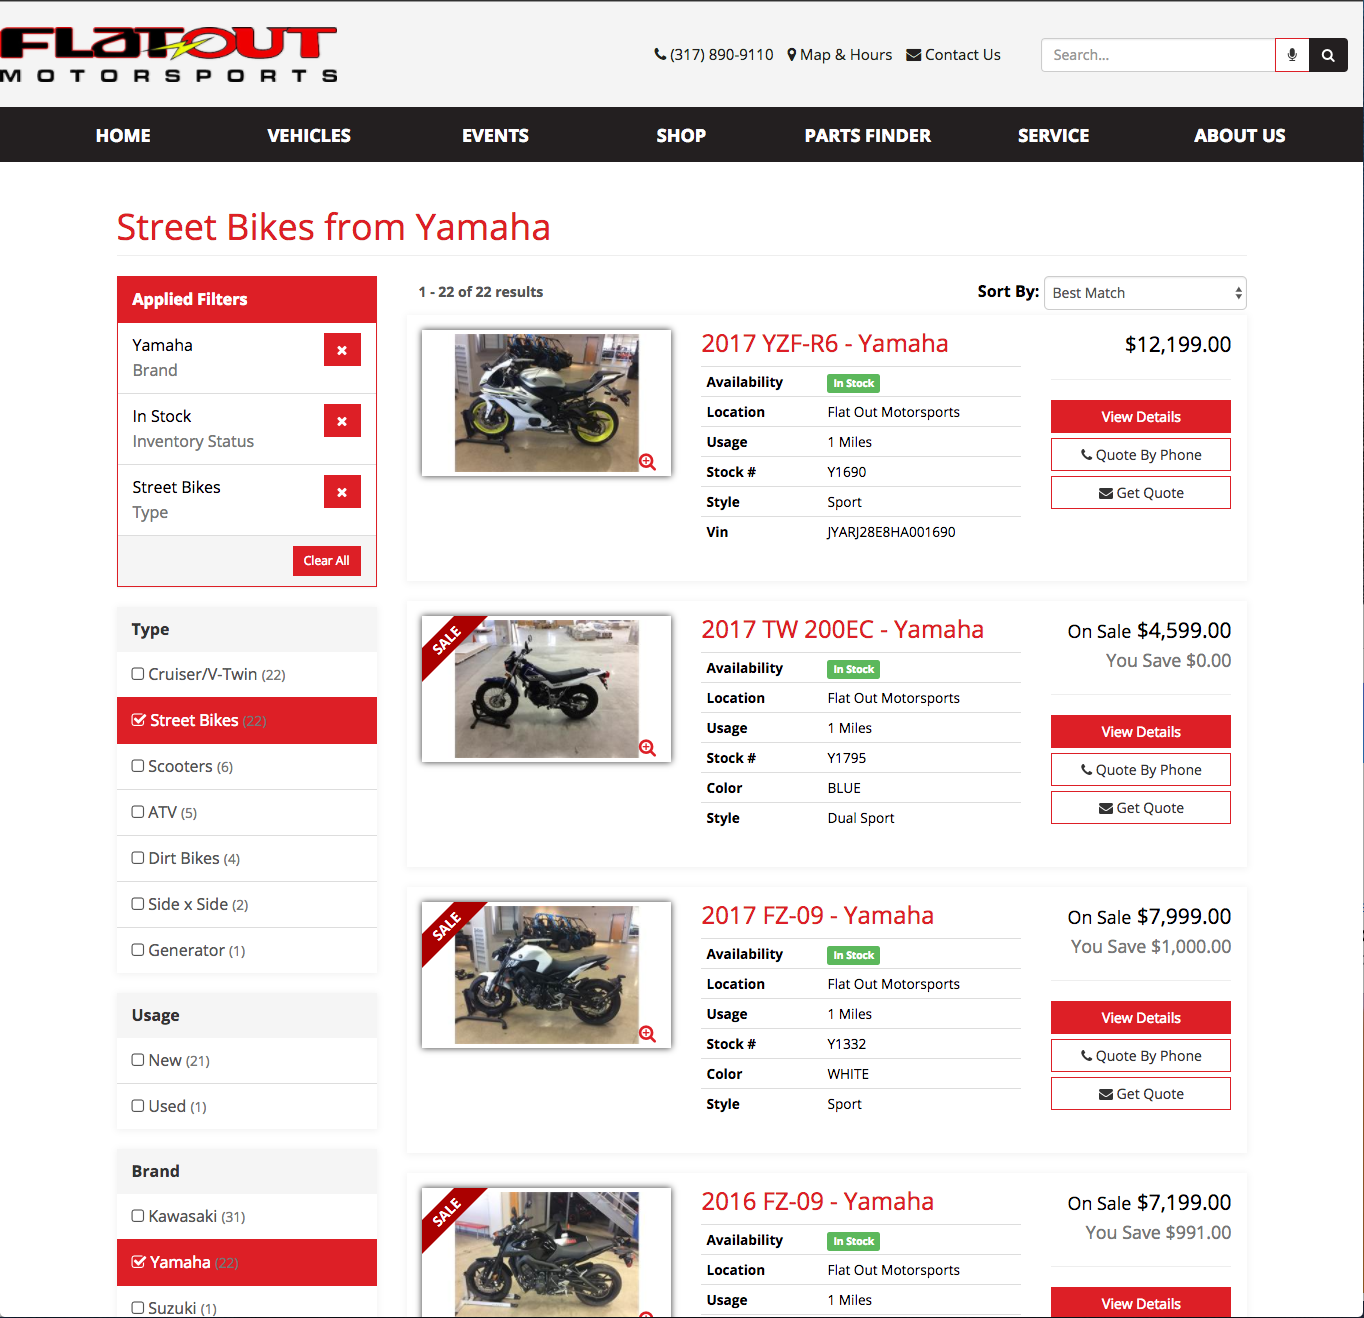Click the microphone voice search icon
The image size is (1364, 1318).
coord(1292,55)
